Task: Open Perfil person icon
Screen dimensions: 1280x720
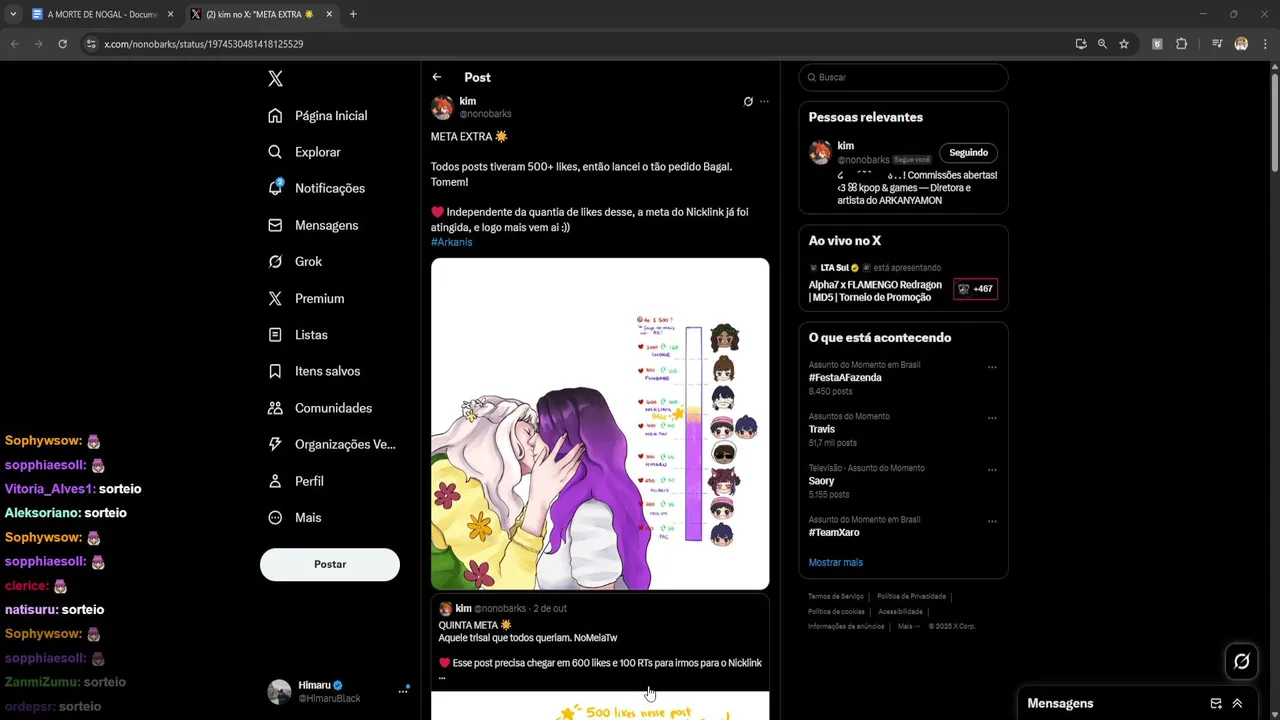Action: coord(275,481)
